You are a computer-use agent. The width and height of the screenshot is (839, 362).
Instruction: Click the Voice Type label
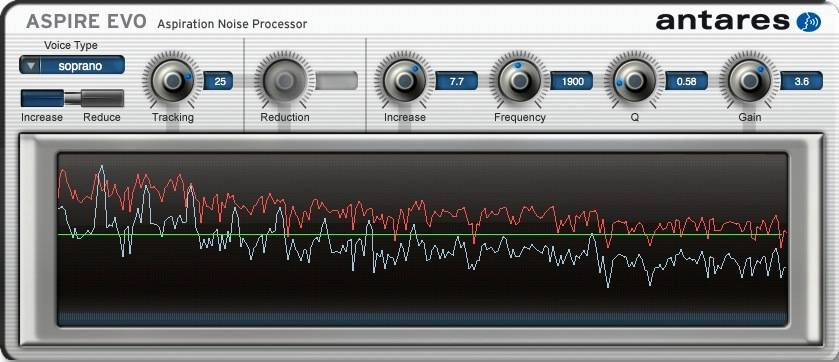coord(71,45)
